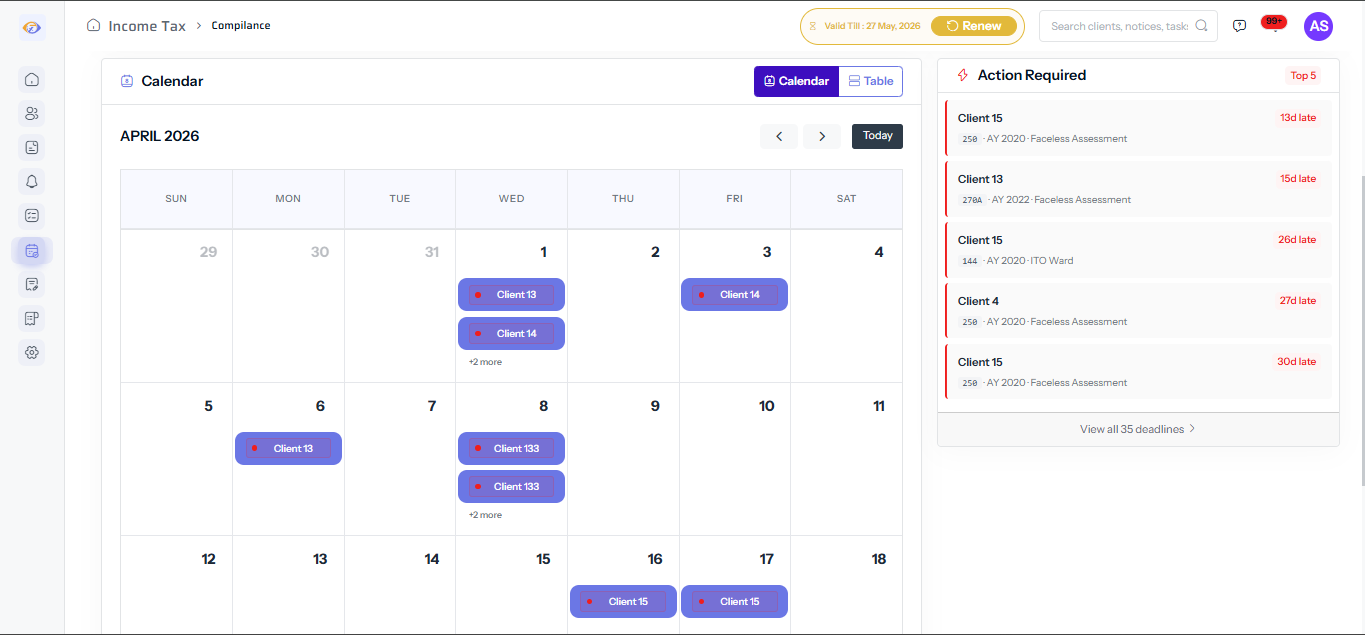Click the Income Tax breadcrumb link
The width and height of the screenshot is (1365, 635).
click(x=147, y=26)
